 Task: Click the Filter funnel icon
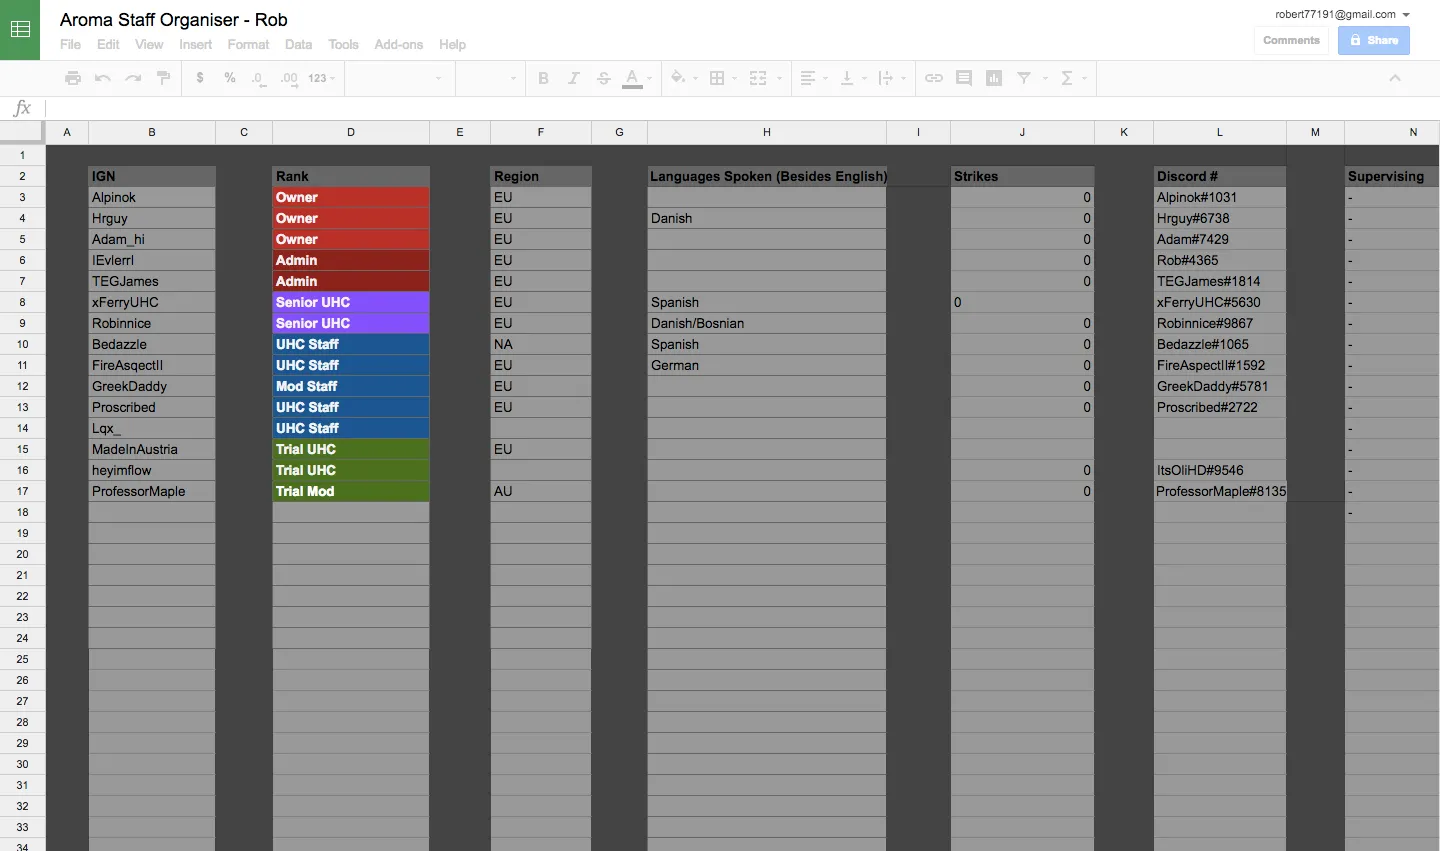[x=1024, y=78]
